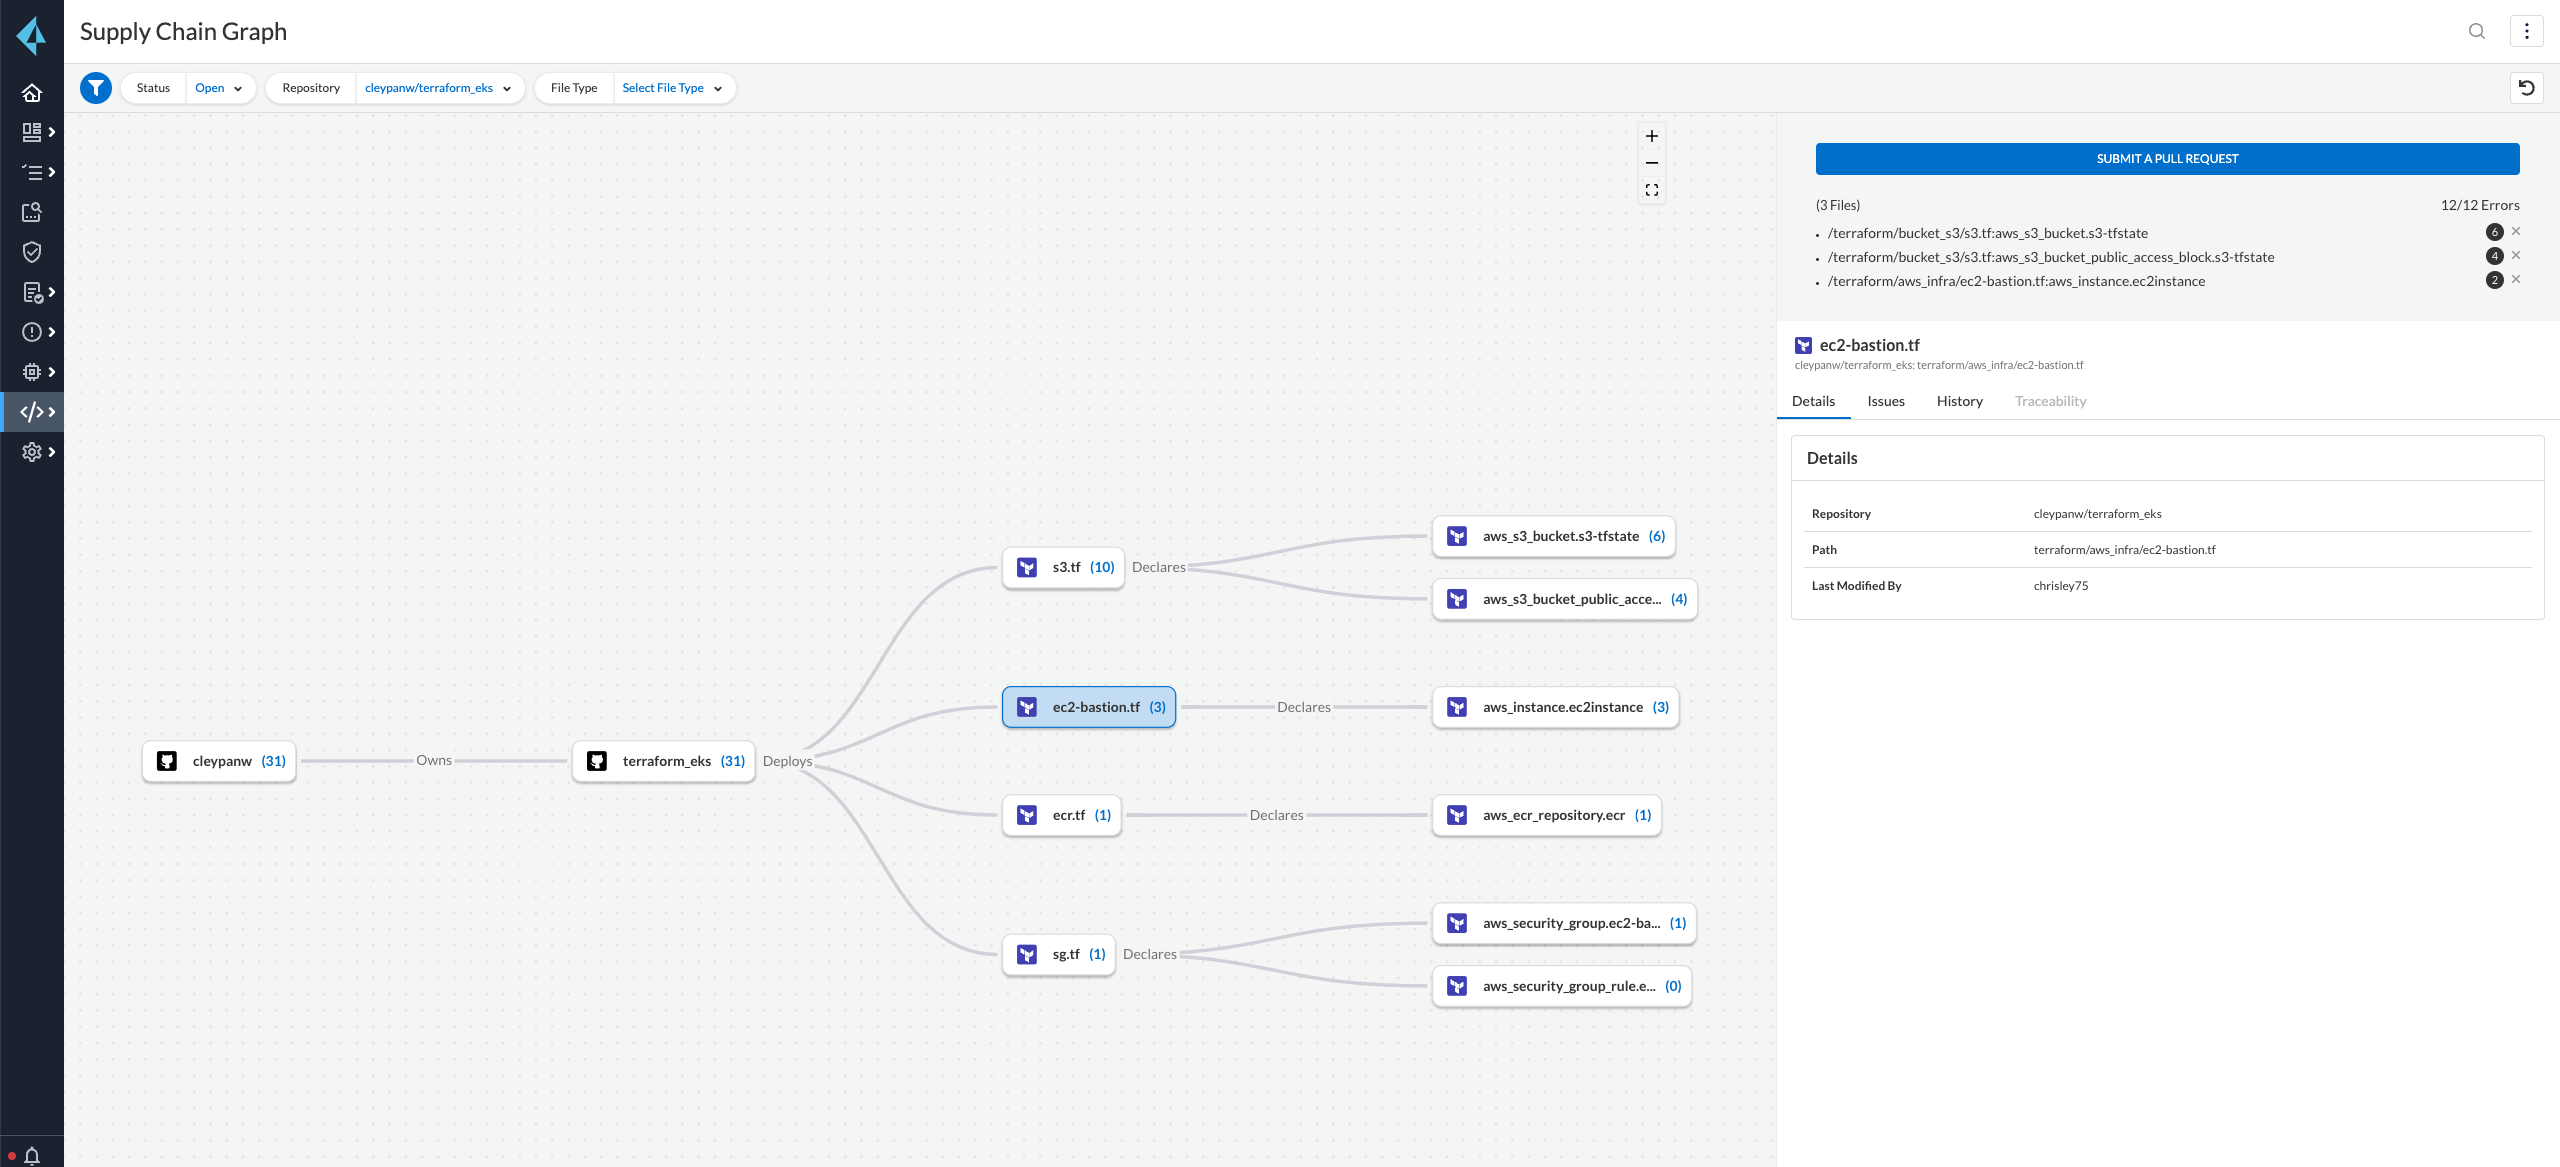Switch to the Issues tab
The height and width of the screenshot is (1167, 2560).
(1885, 401)
